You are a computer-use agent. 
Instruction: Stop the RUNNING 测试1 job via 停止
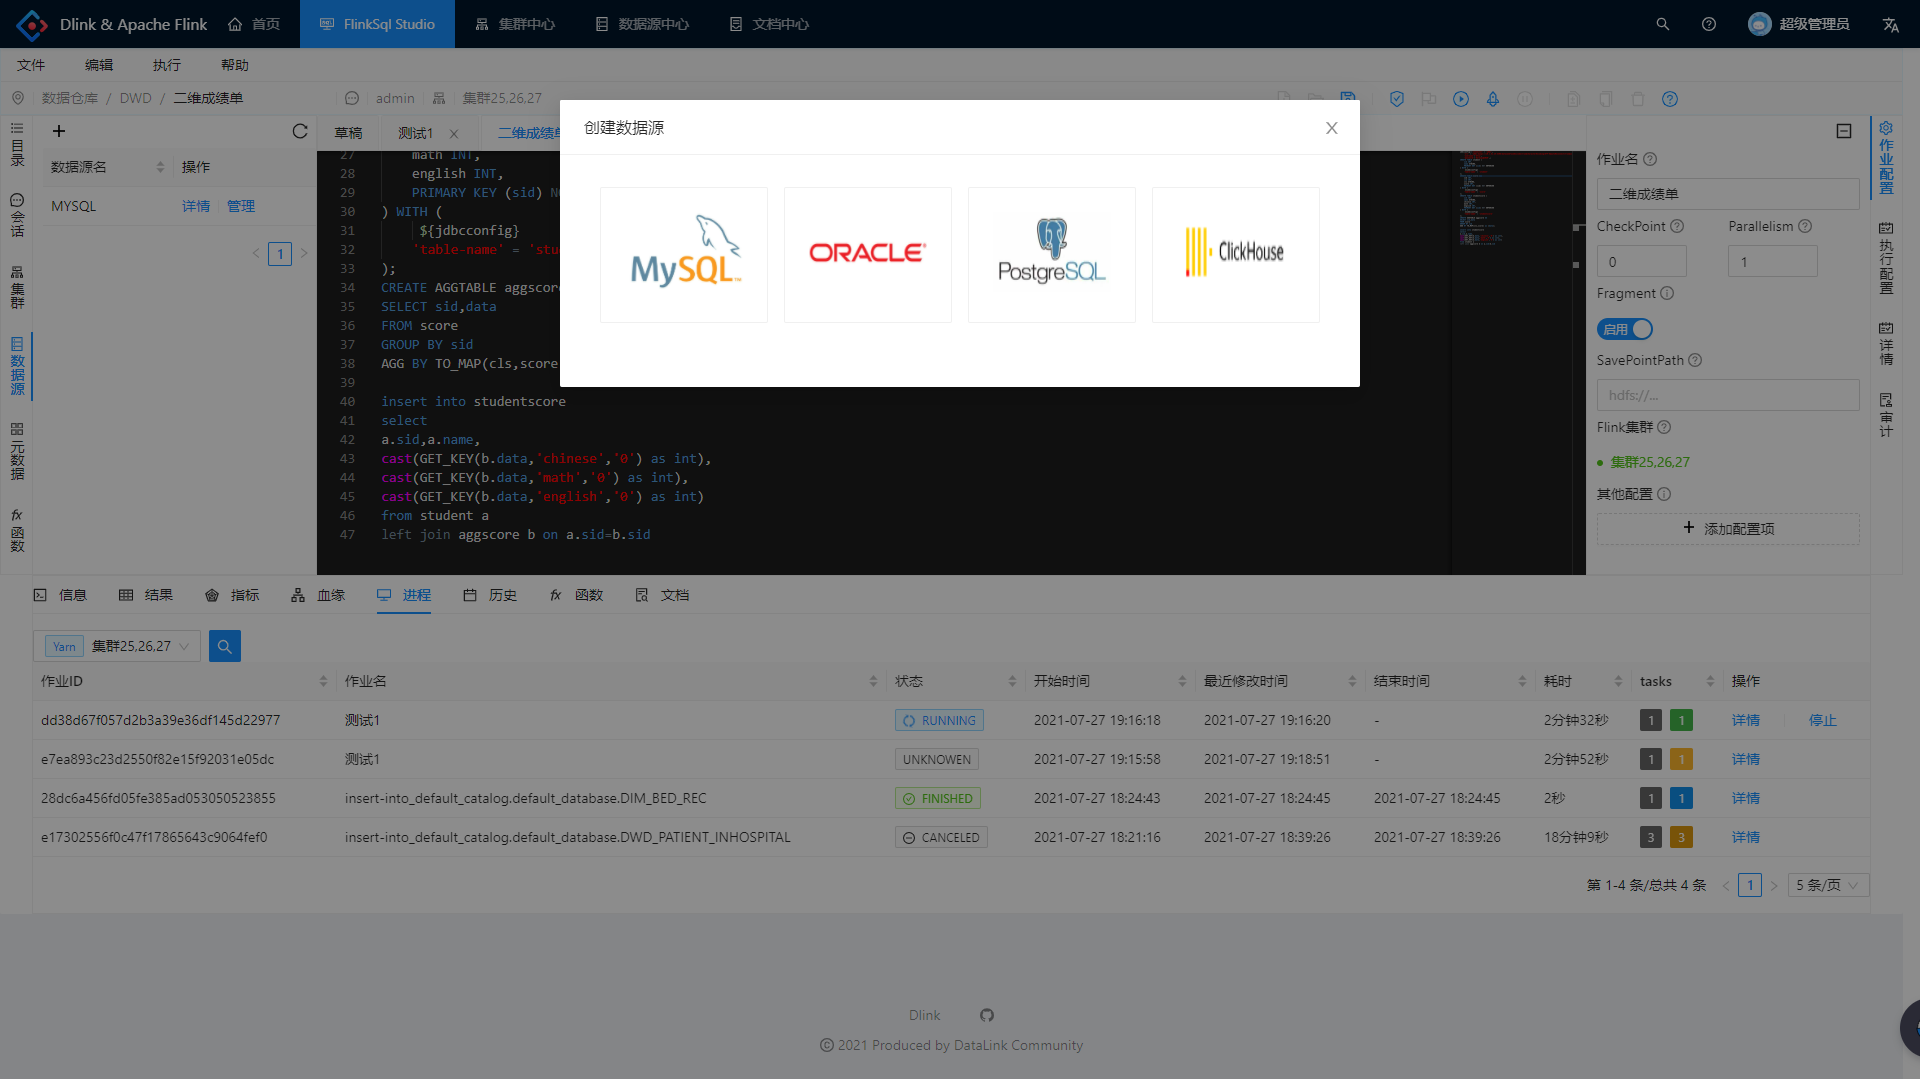(x=1823, y=720)
